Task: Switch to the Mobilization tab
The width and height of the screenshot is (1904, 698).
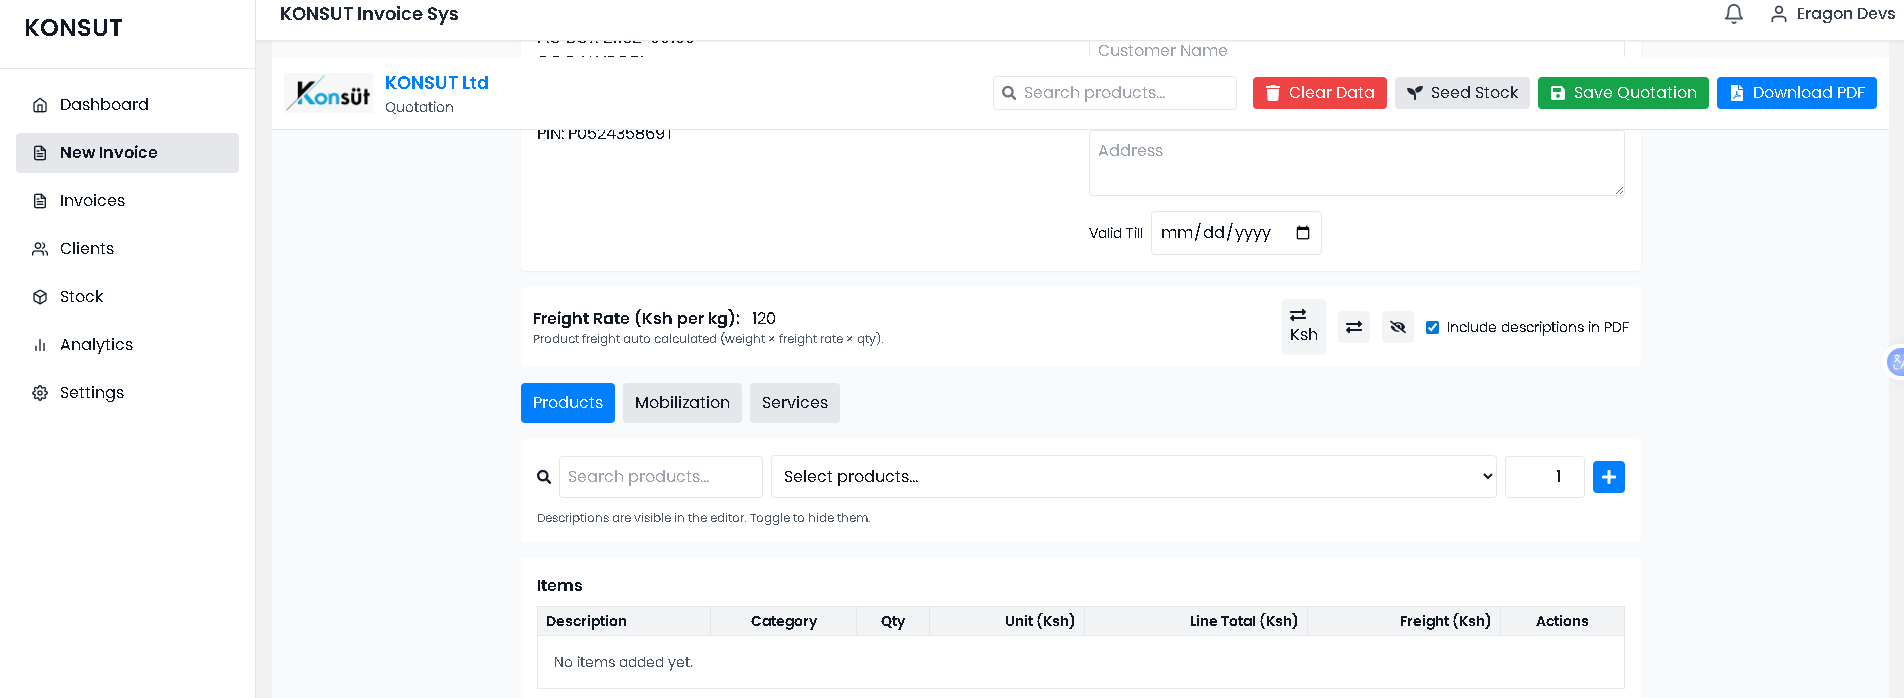Action: point(682,403)
